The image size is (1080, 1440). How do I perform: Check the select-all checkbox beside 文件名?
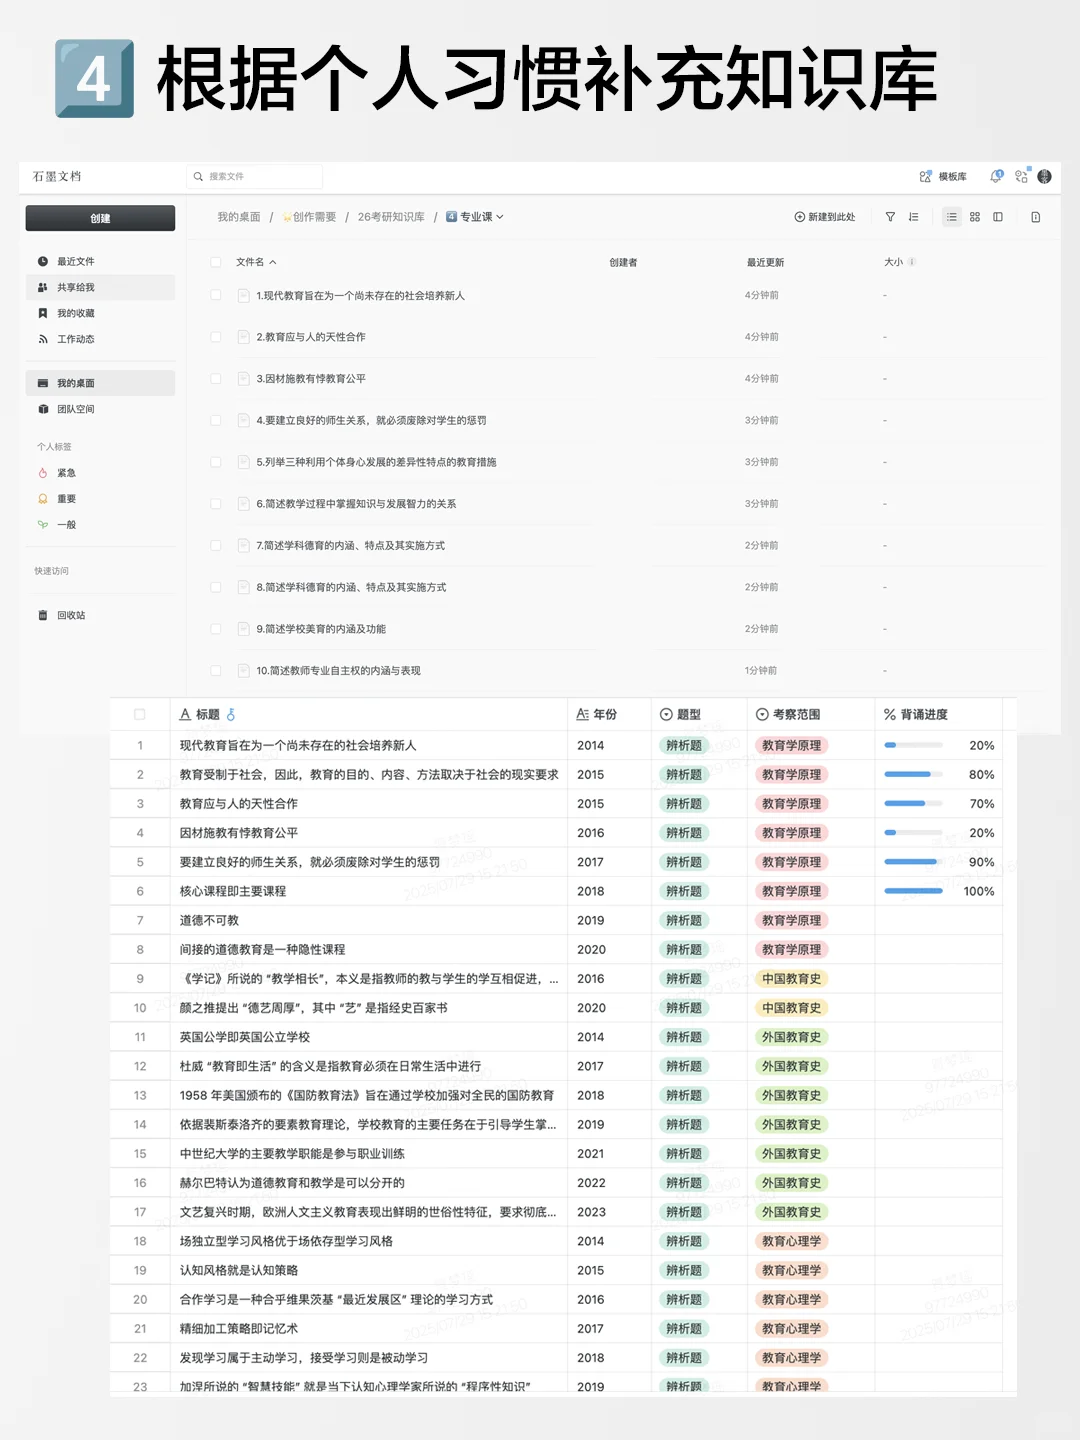coord(216,262)
